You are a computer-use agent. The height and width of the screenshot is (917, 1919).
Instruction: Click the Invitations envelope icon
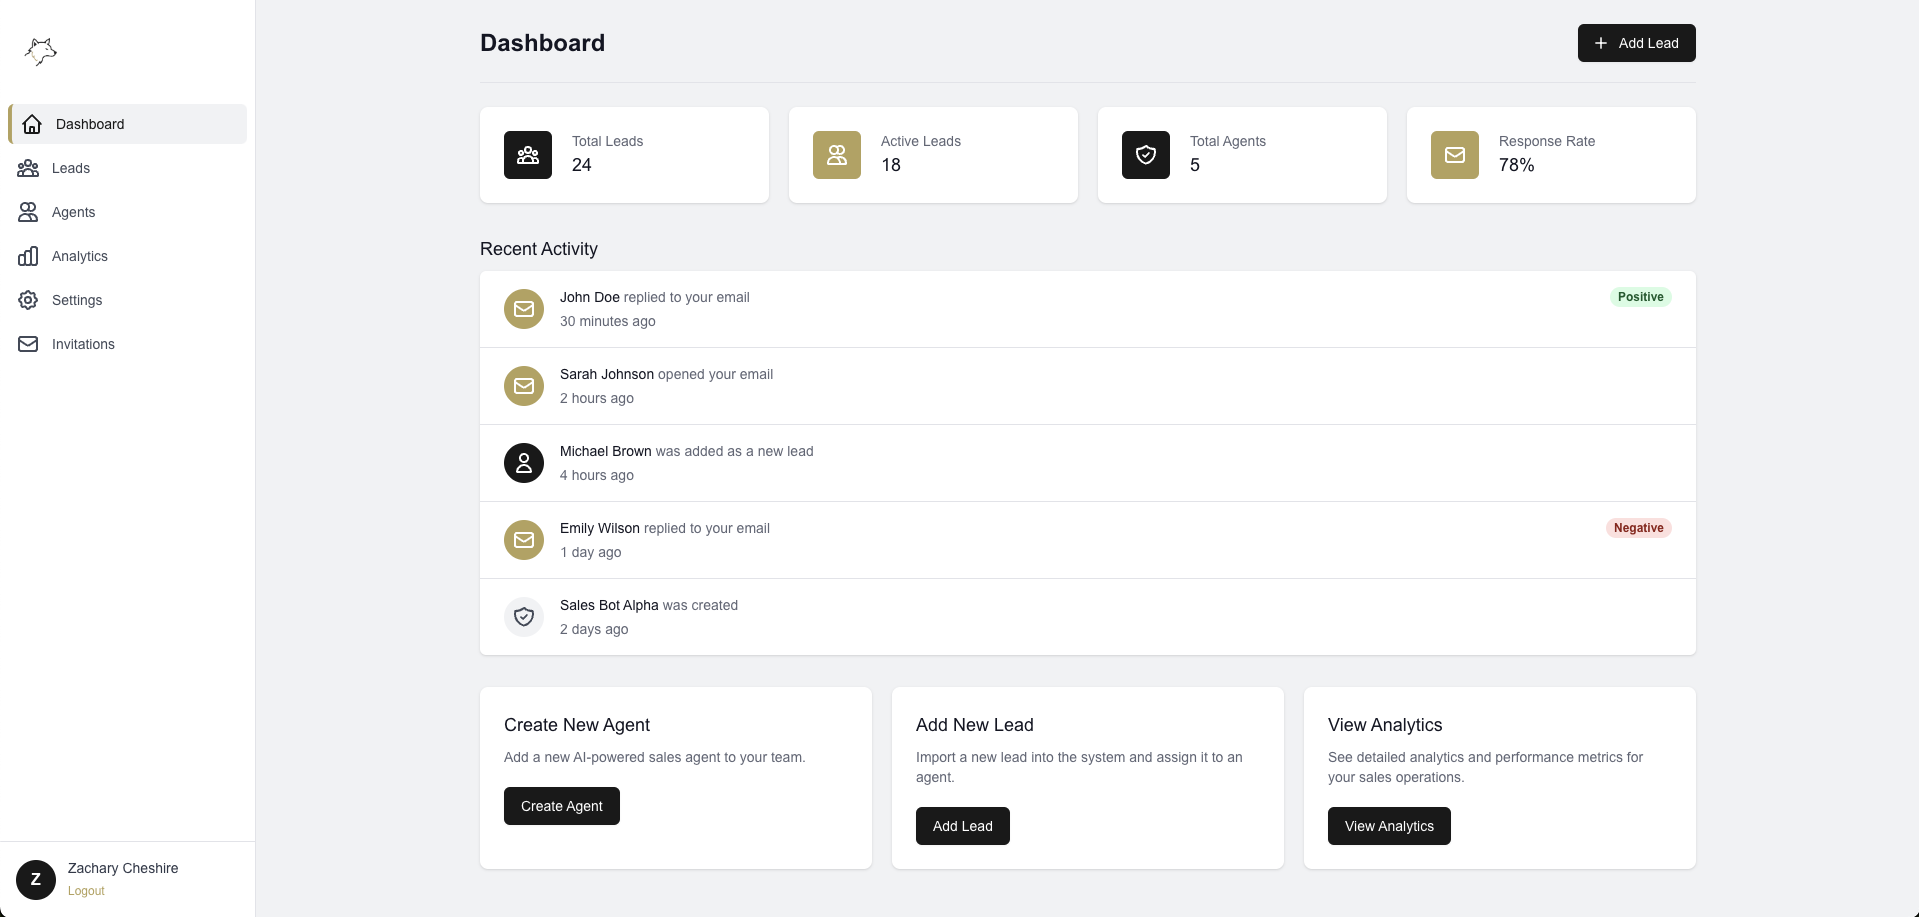(x=27, y=344)
